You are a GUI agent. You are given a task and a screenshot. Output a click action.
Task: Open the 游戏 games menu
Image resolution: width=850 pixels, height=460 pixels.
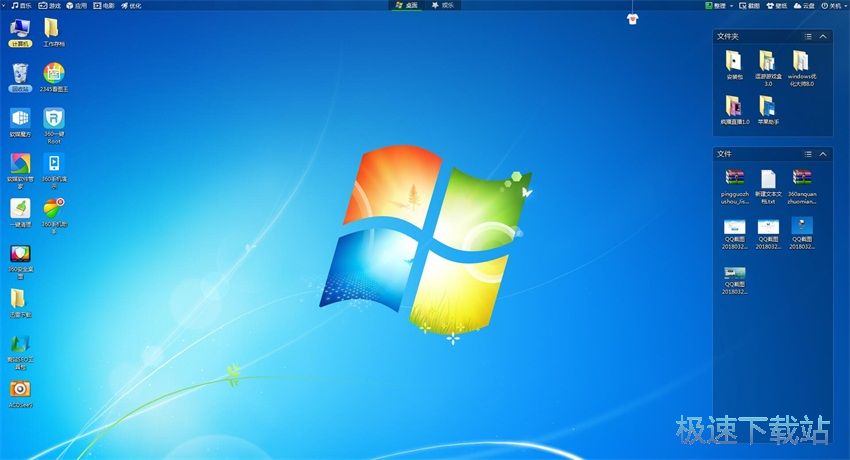(49, 5)
